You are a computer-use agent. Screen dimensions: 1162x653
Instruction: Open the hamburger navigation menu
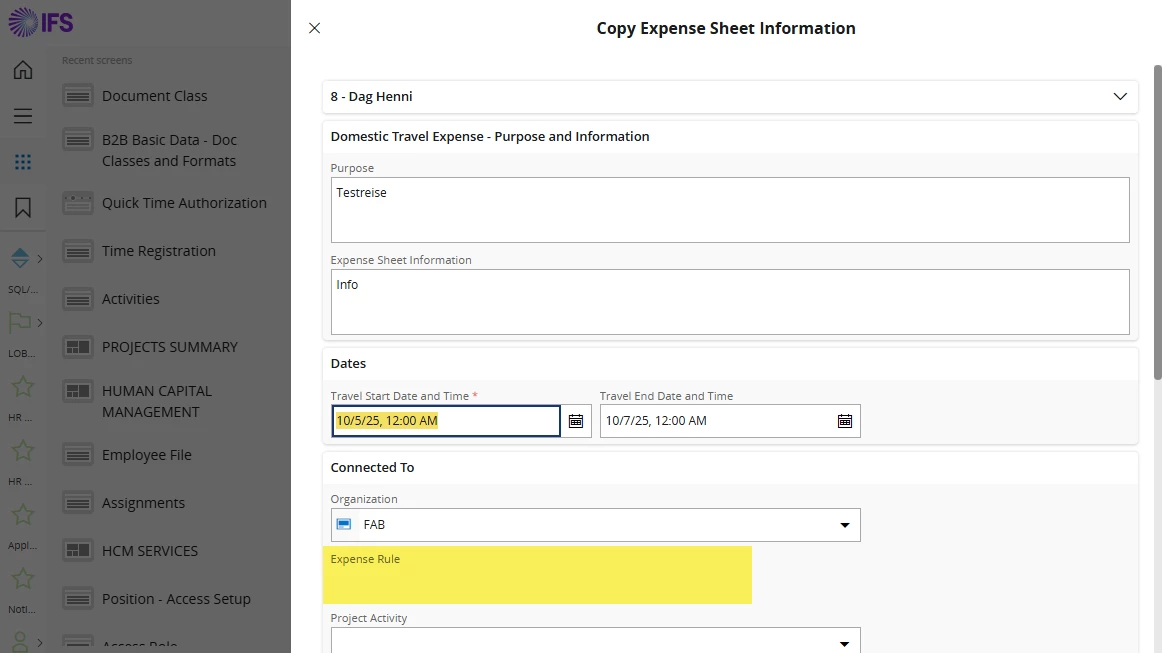point(22,116)
